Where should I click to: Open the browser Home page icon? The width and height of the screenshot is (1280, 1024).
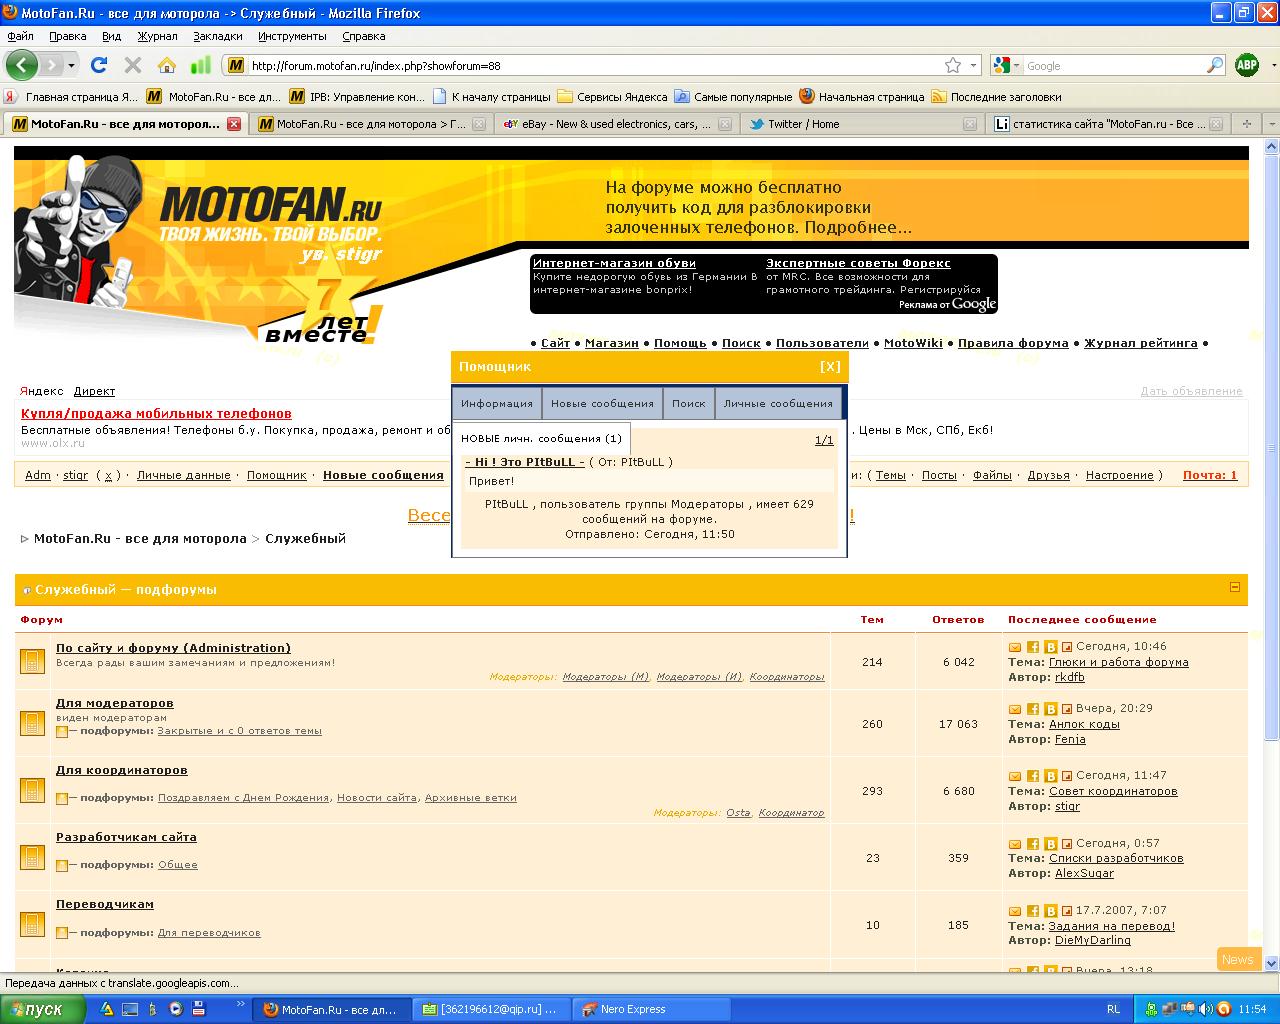tap(166, 65)
